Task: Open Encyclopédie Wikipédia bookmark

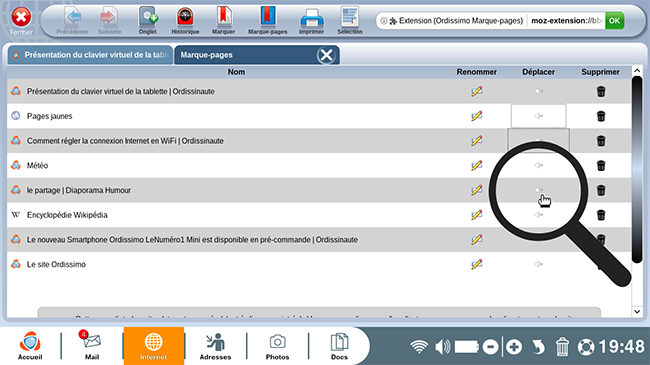Action: coord(67,215)
